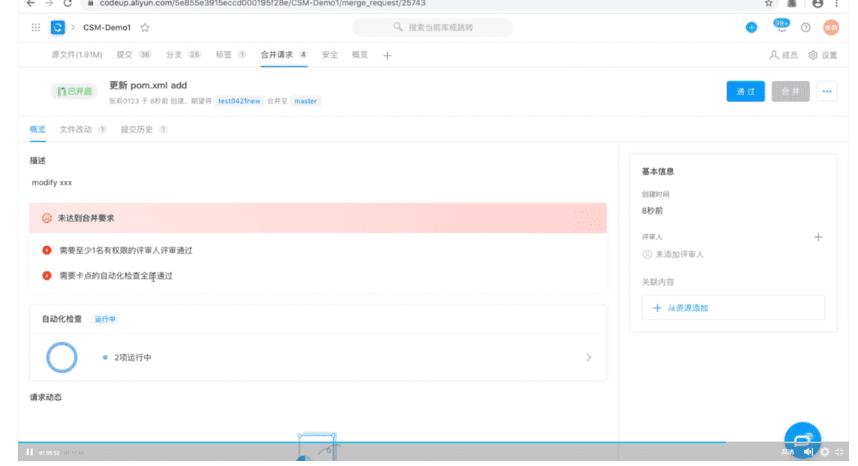The image size is (858, 466).
Task: Open the browser profile avatar icon
Action: coord(818,3)
